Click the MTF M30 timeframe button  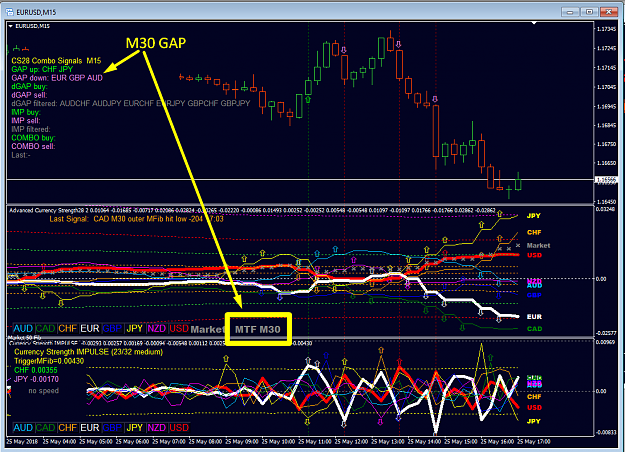tap(258, 329)
